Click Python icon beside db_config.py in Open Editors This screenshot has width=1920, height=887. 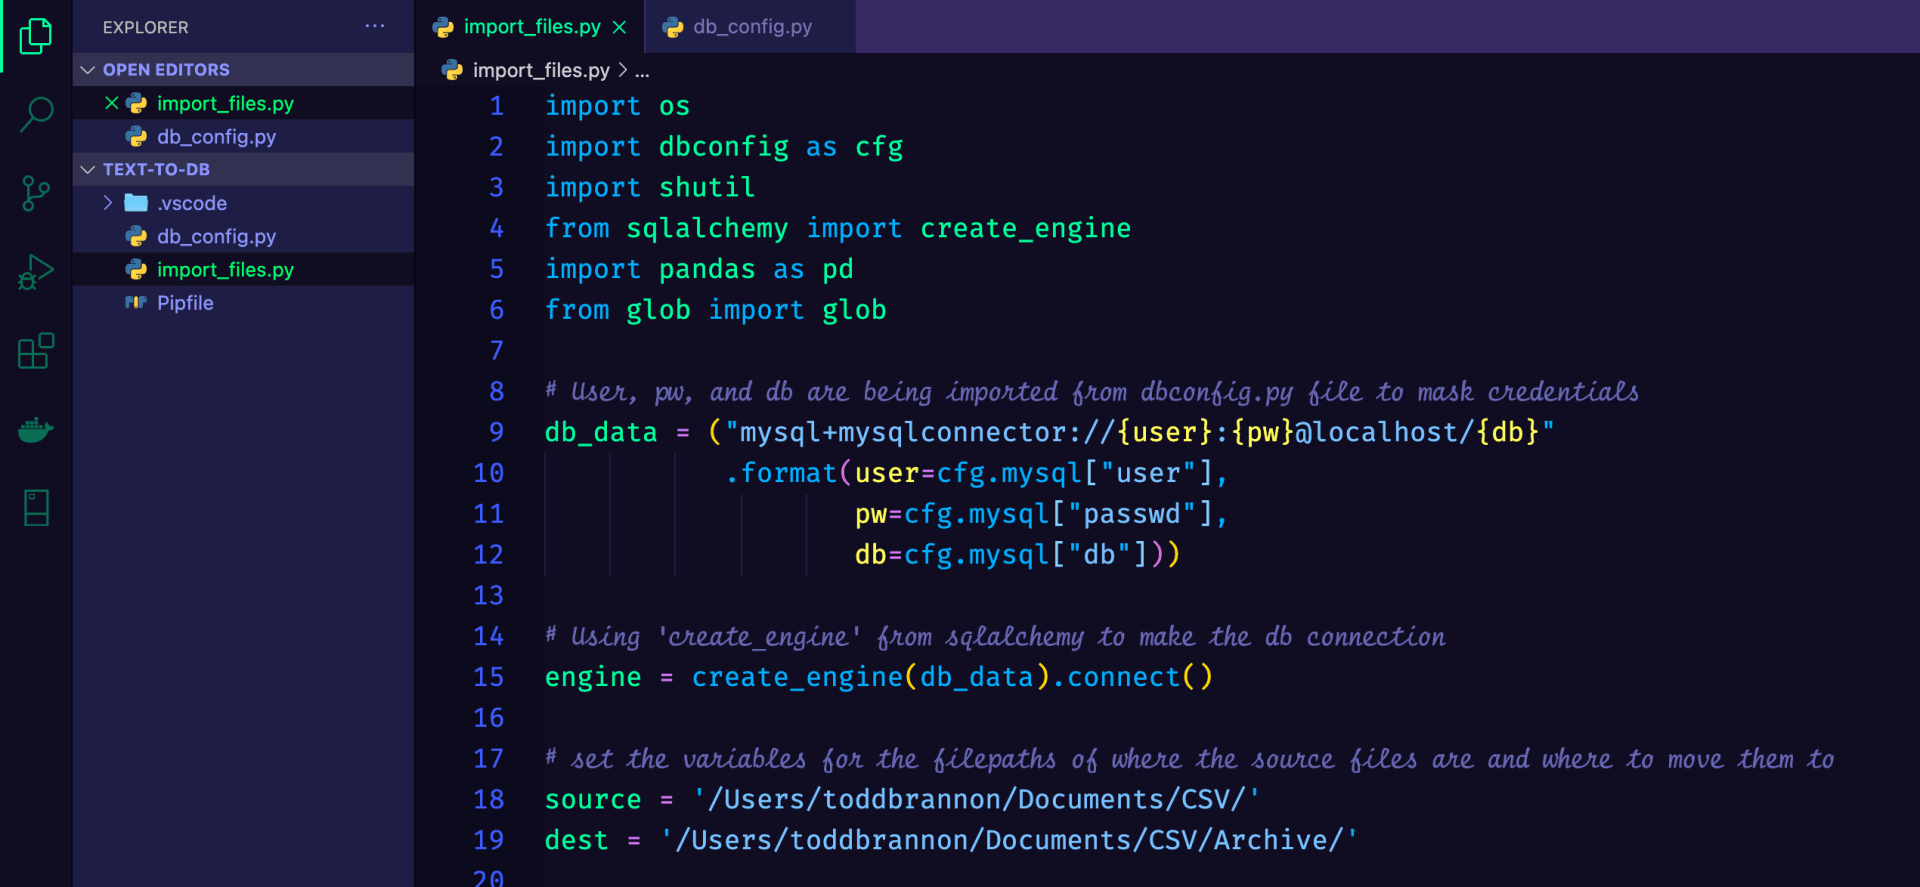point(136,136)
